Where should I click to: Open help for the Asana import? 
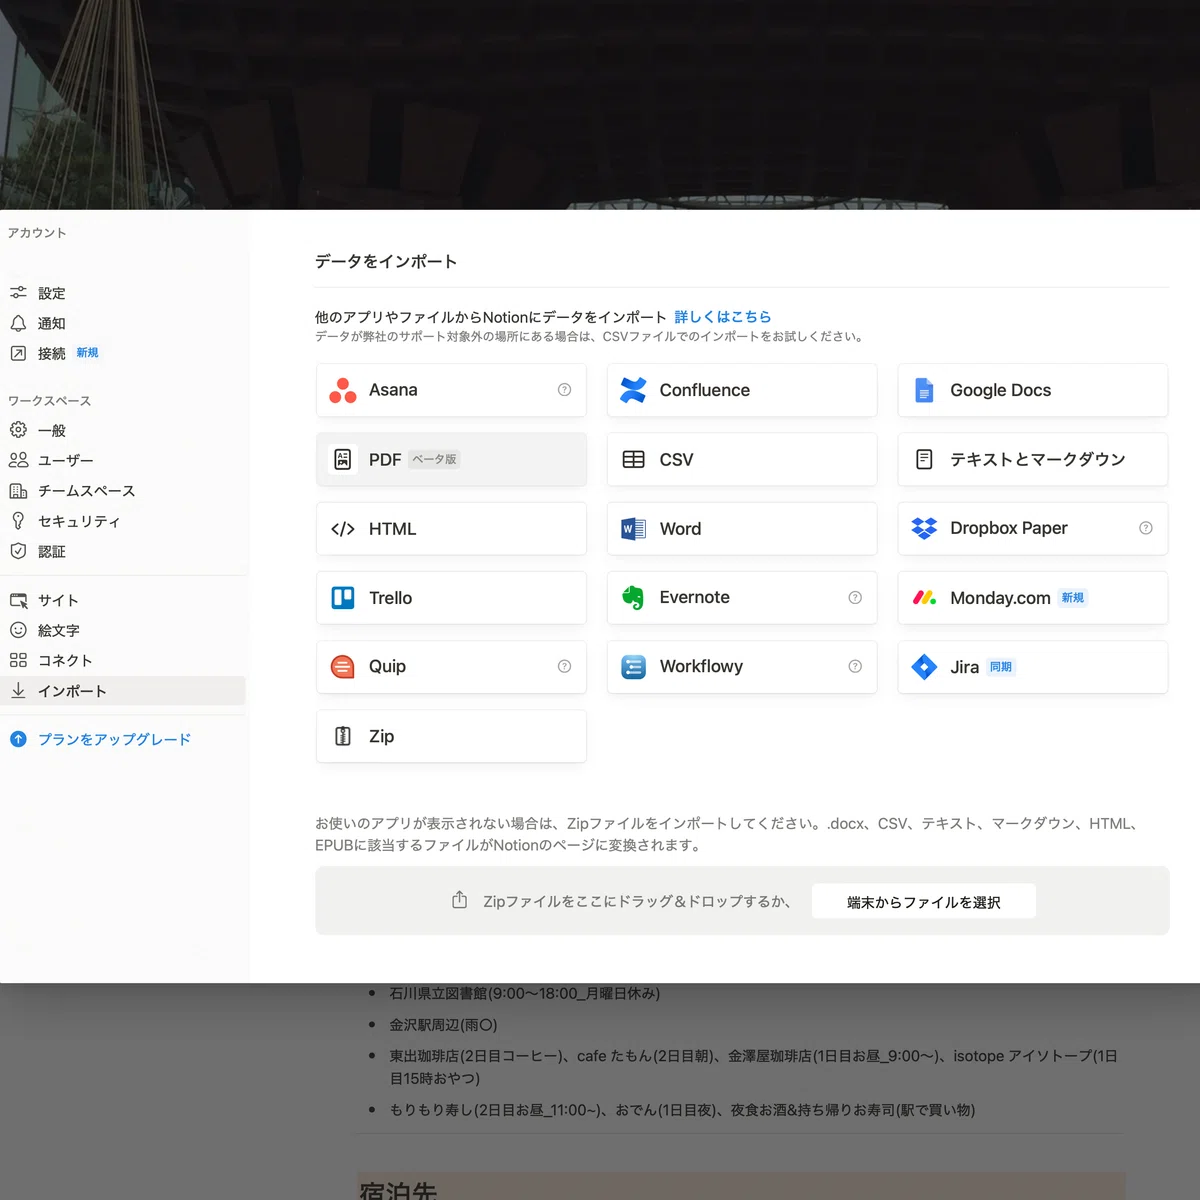[564, 390]
